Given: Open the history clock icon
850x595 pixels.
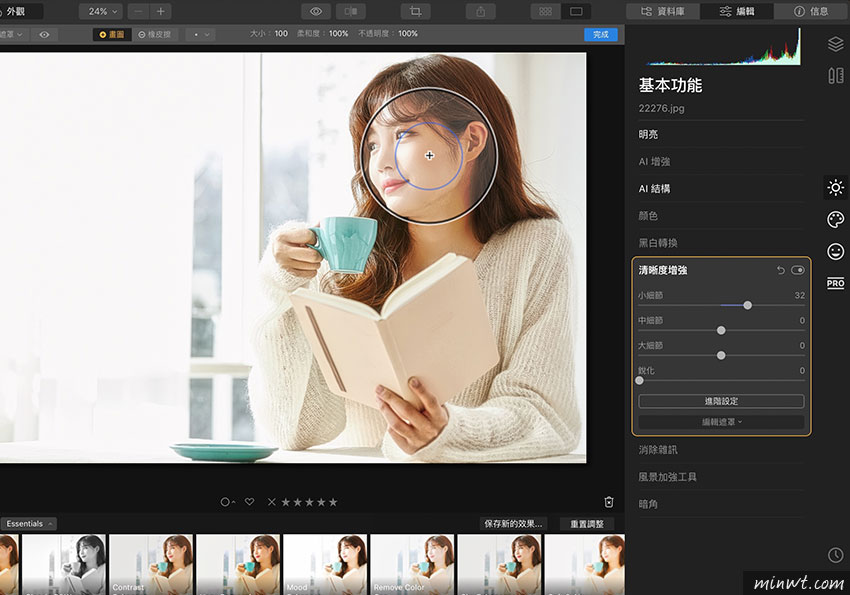Looking at the screenshot, I should tap(835, 555).
